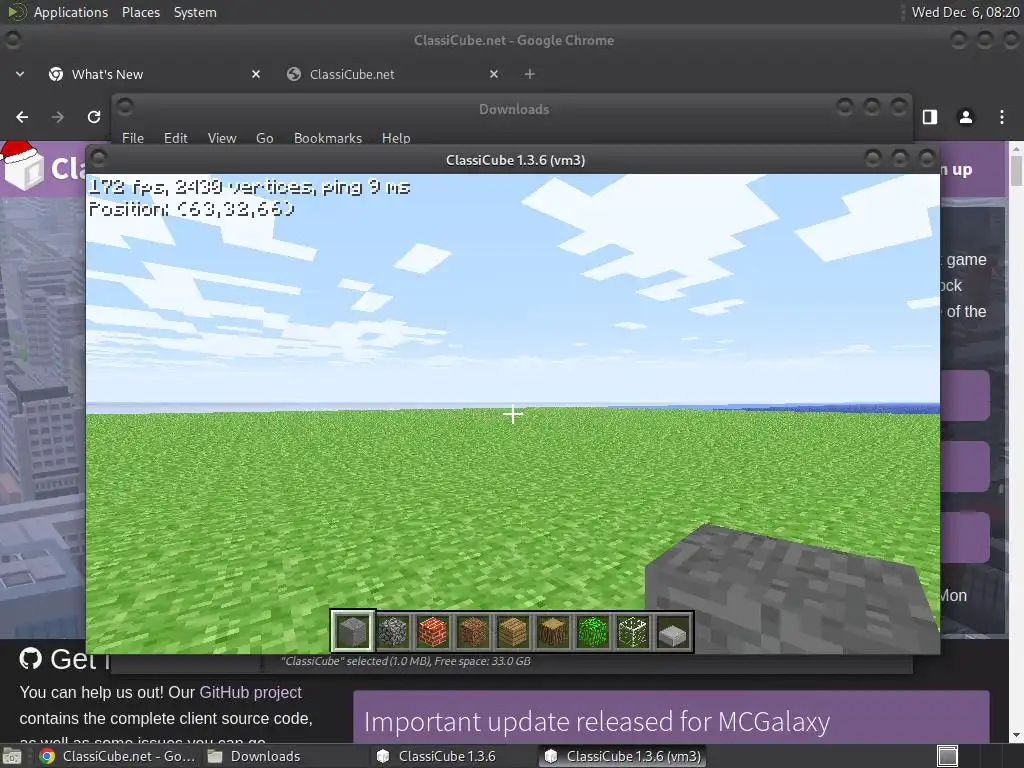Click crosshair at center of game view
Screen dimensions: 1024x768
[513, 414]
